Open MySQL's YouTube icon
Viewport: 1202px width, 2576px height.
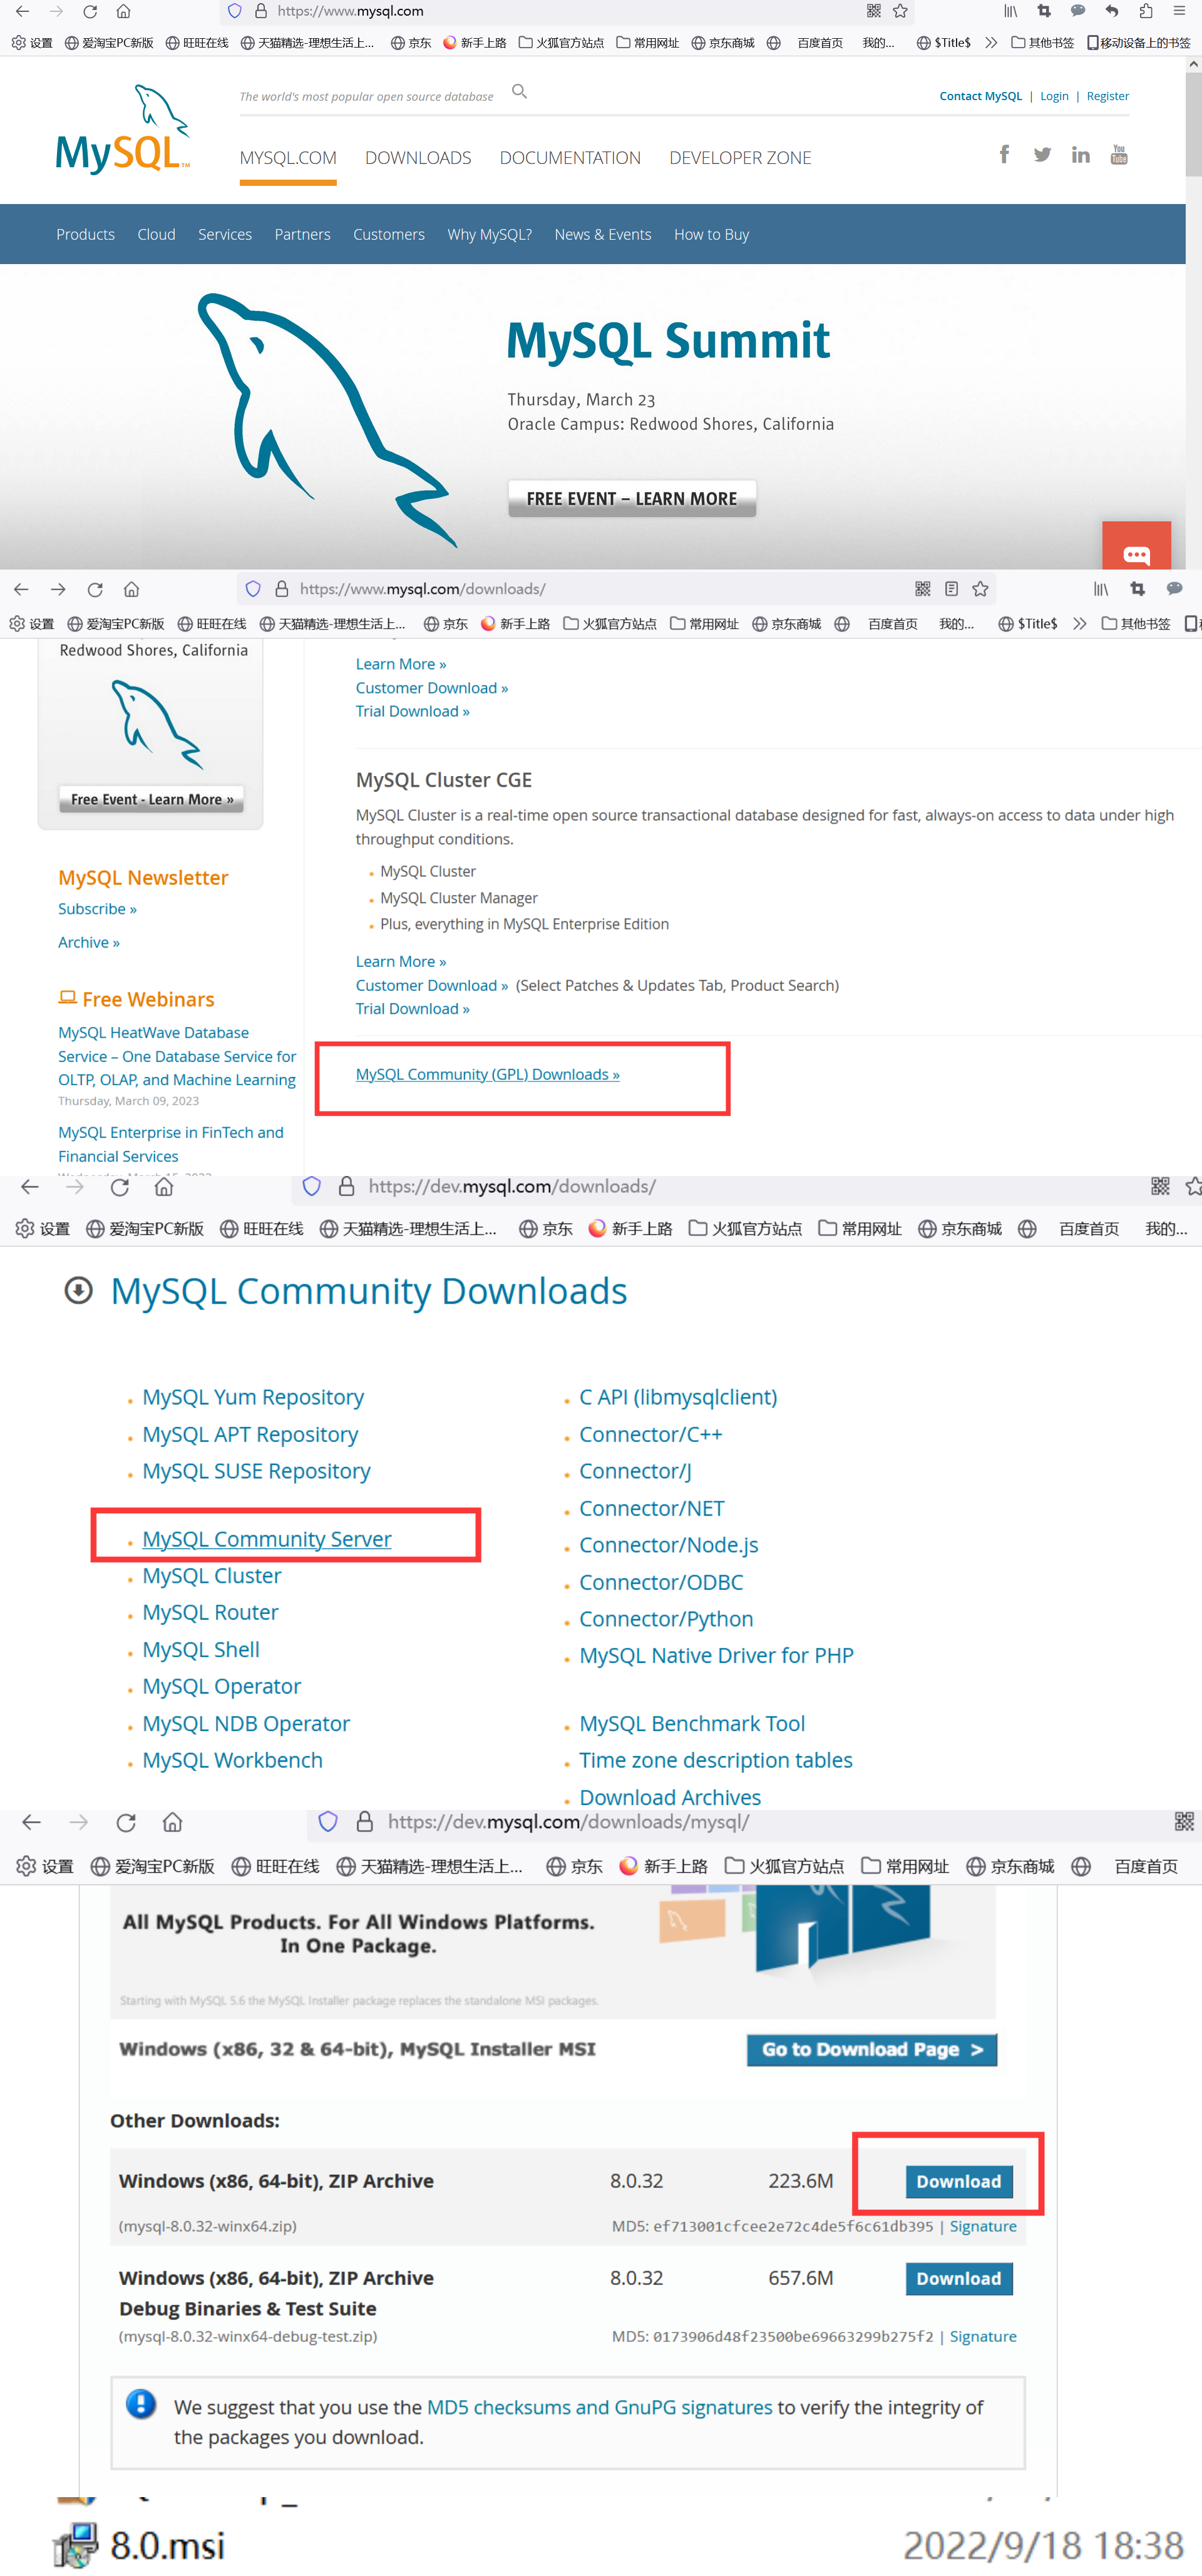click(x=1119, y=154)
